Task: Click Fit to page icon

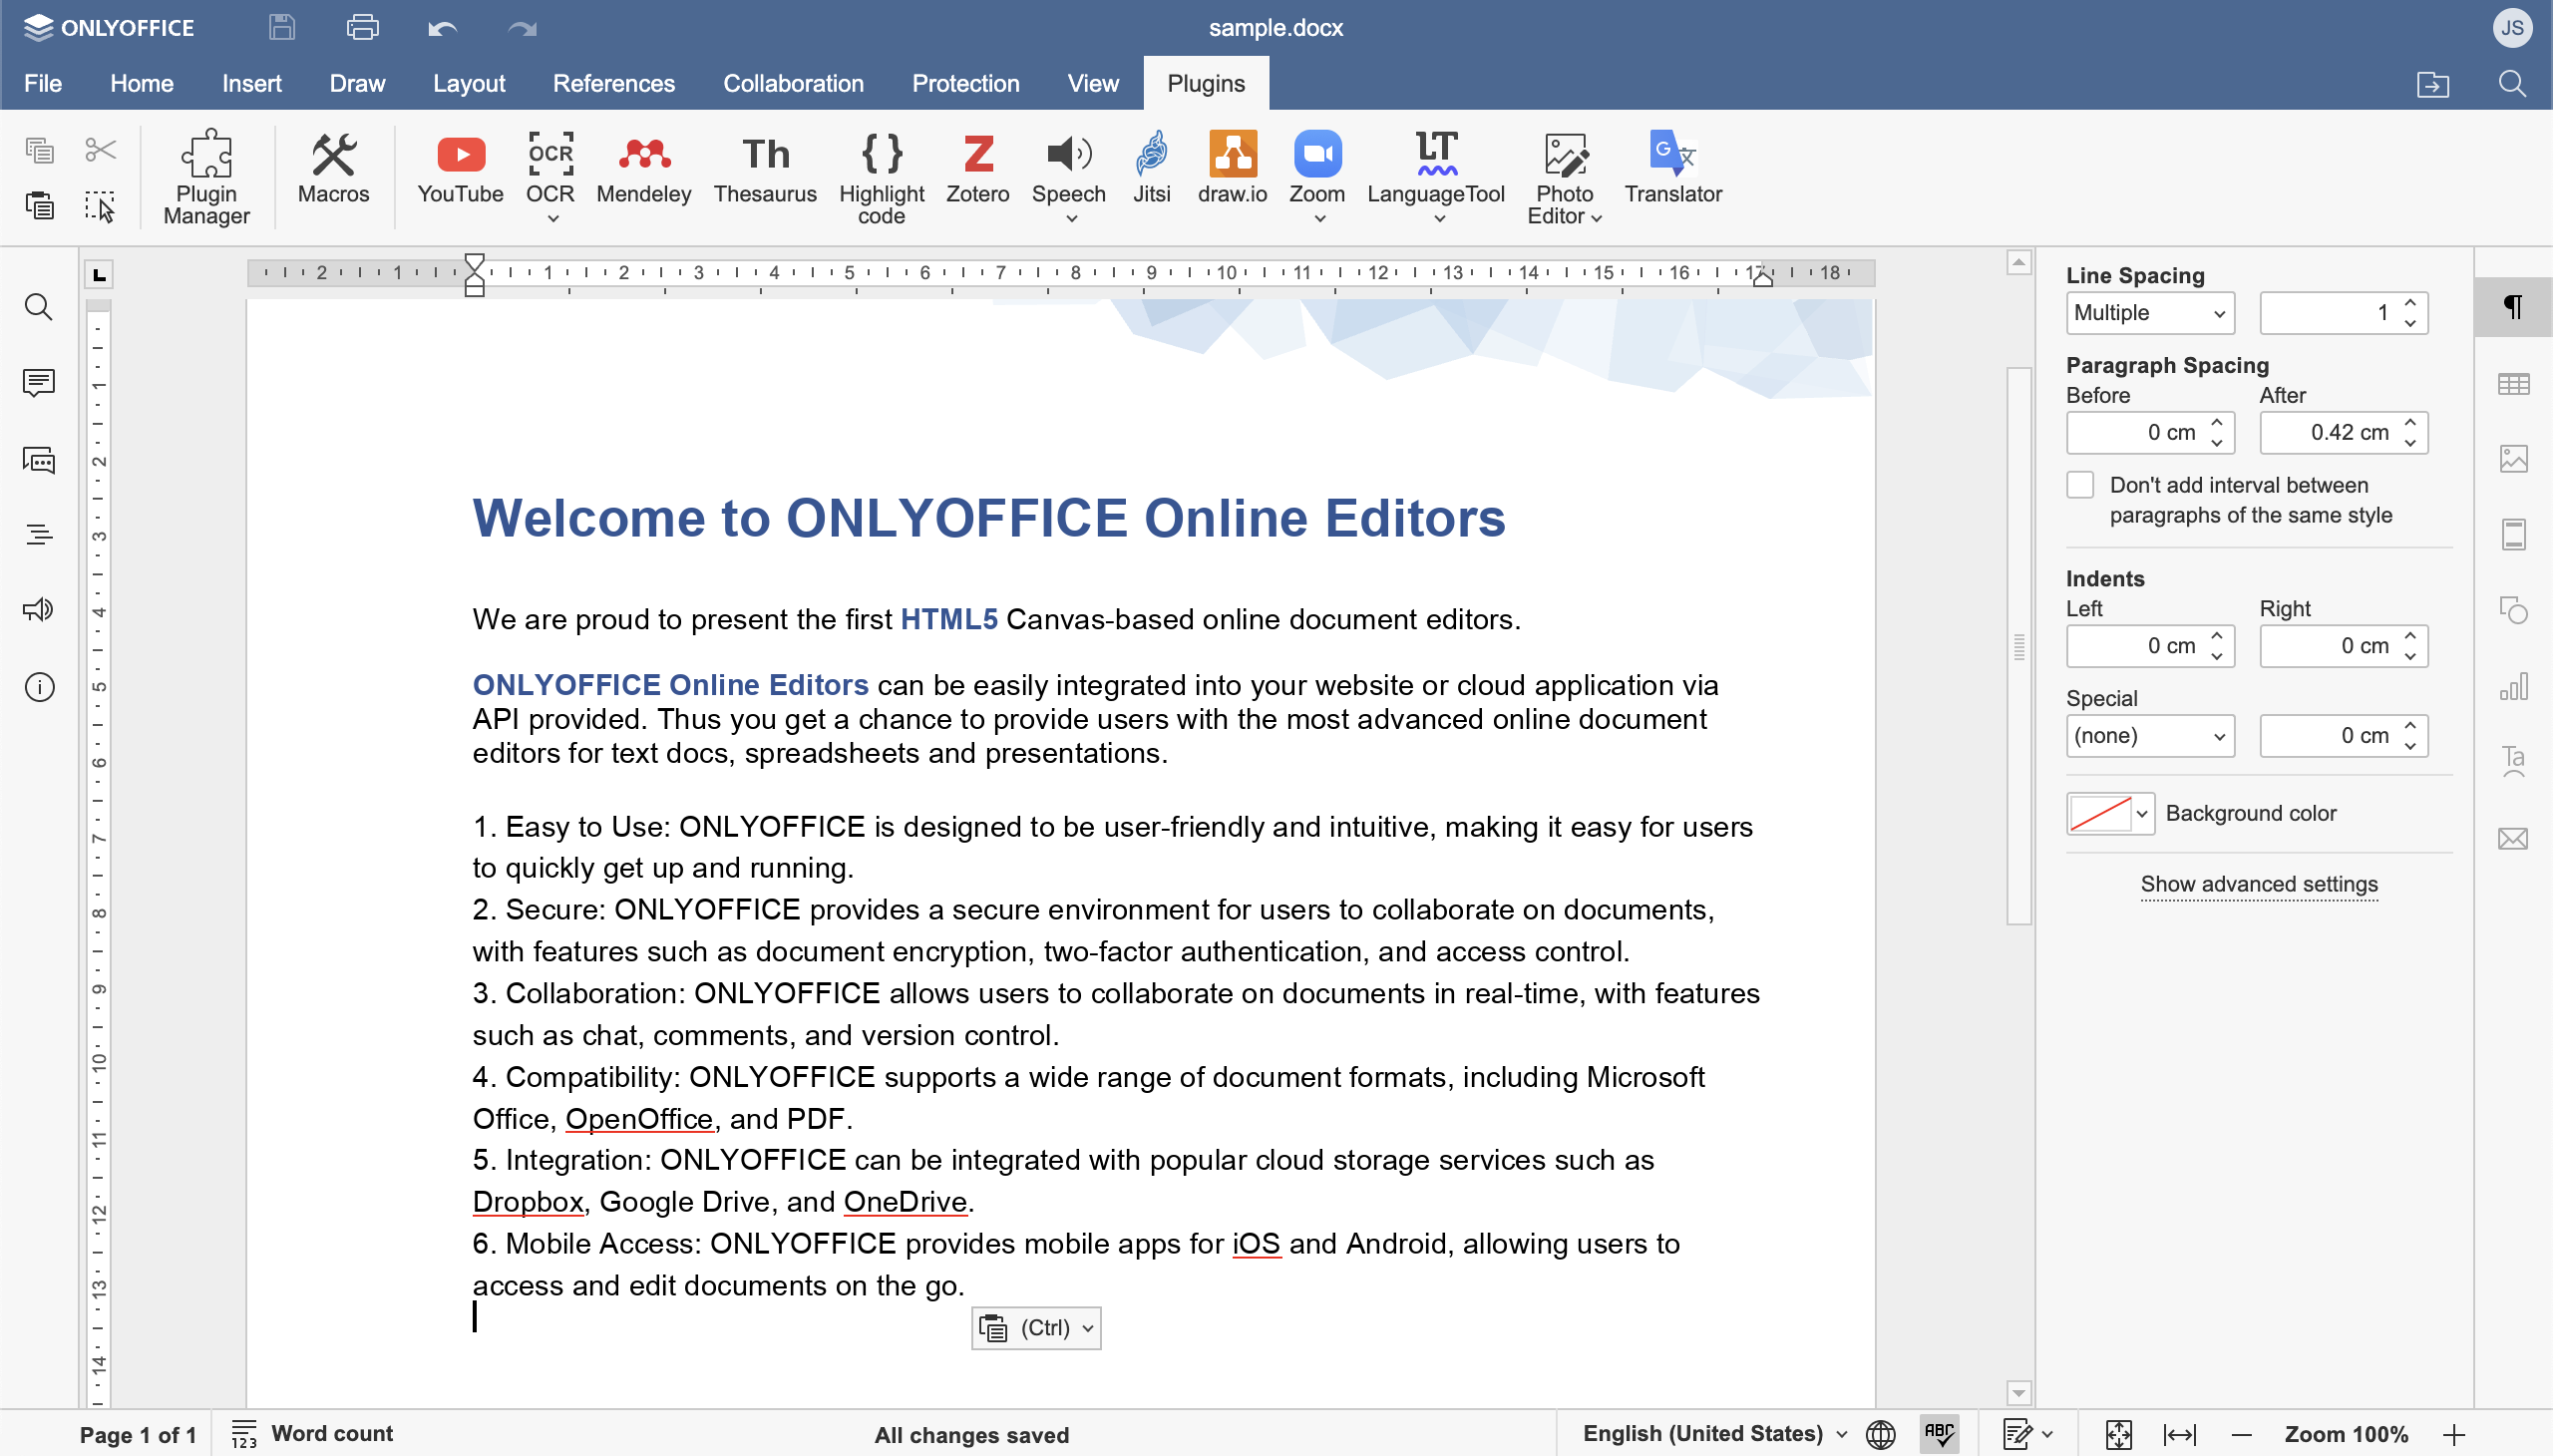Action: (2118, 1434)
